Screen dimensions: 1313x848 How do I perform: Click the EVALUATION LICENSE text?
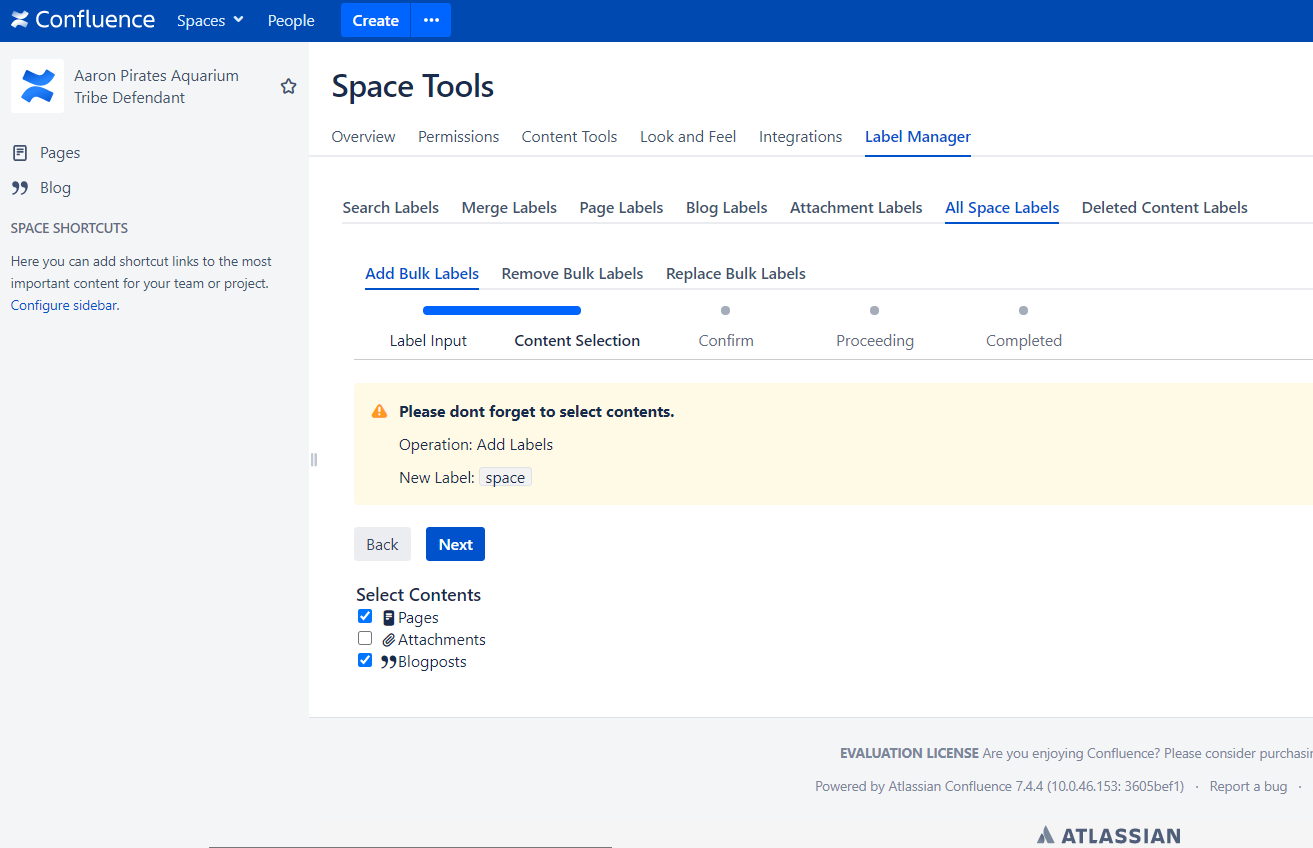pyautogui.click(x=909, y=754)
